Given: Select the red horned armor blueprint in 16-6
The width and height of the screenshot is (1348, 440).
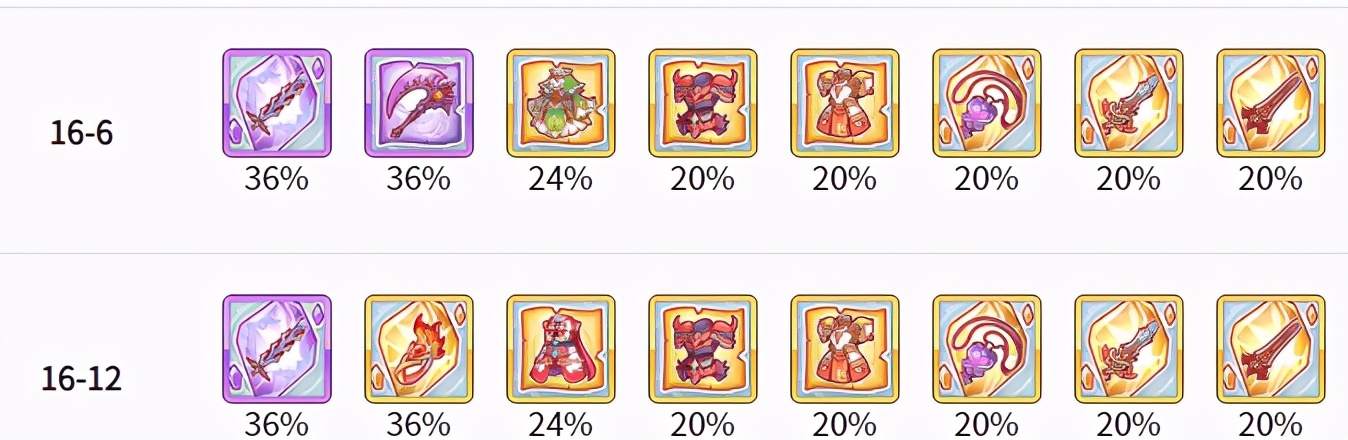Looking at the screenshot, I should pos(703,103).
